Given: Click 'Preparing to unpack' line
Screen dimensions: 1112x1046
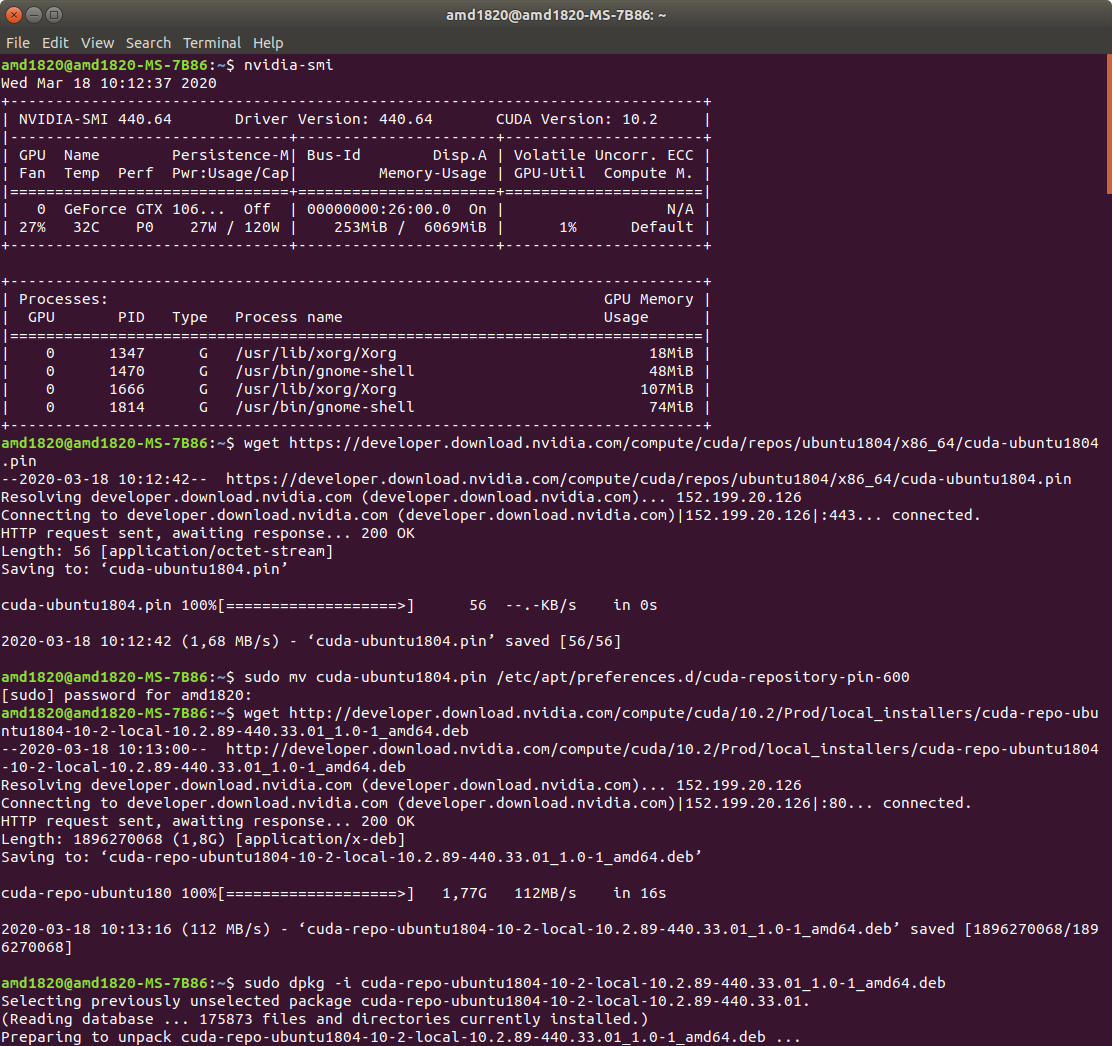Looking at the screenshot, I should click(x=401, y=1037).
